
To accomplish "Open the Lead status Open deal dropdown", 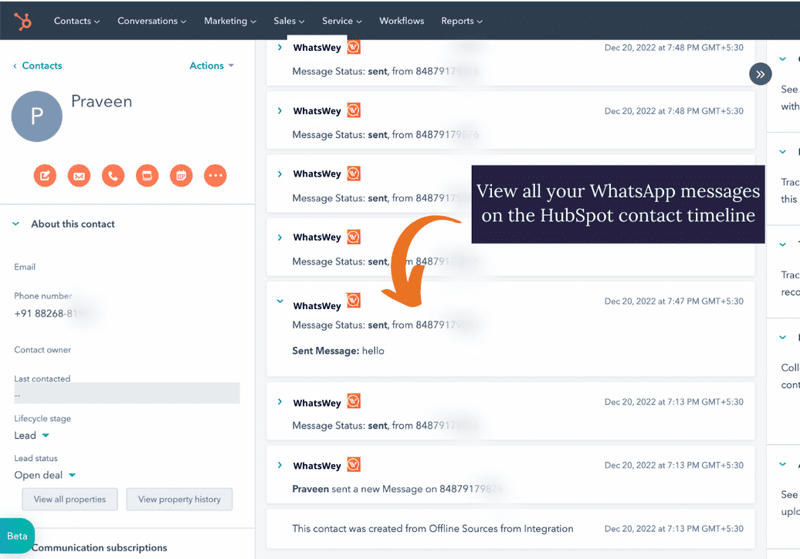I will [x=45, y=475].
